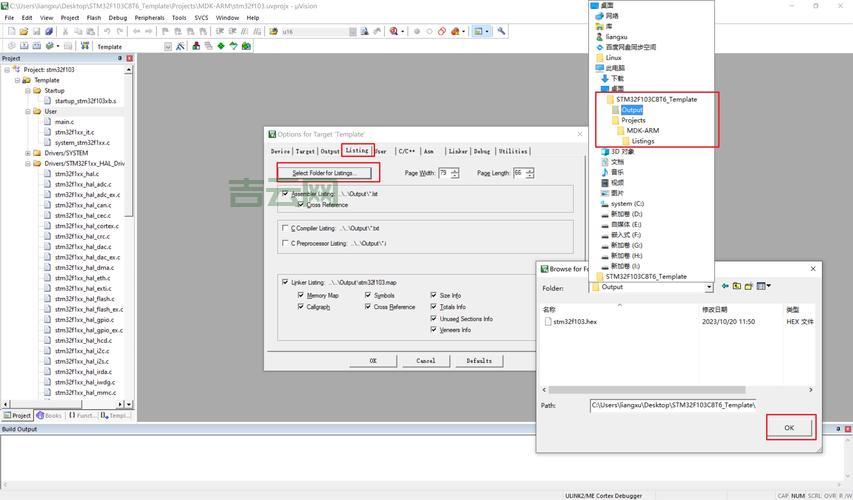
Task: Click Defaults button in Options dialog
Action: coord(479,361)
